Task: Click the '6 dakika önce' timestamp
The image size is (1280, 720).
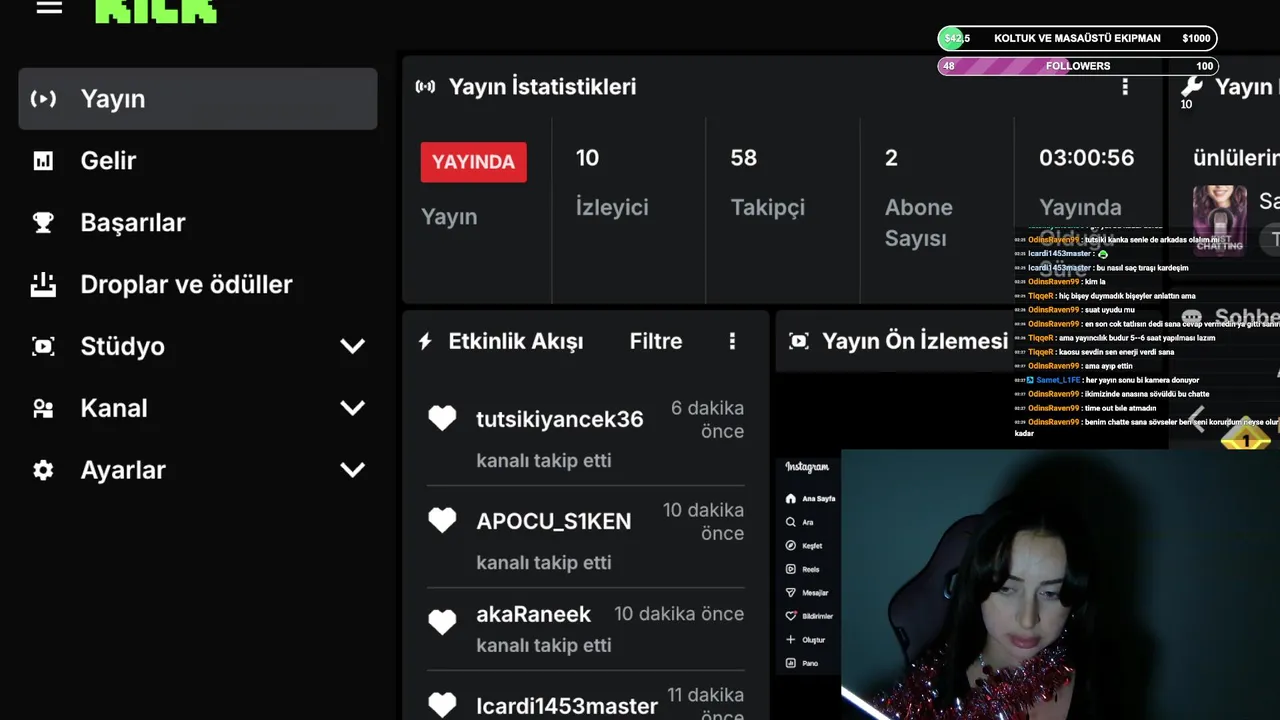Action: click(x=707, y=420)
